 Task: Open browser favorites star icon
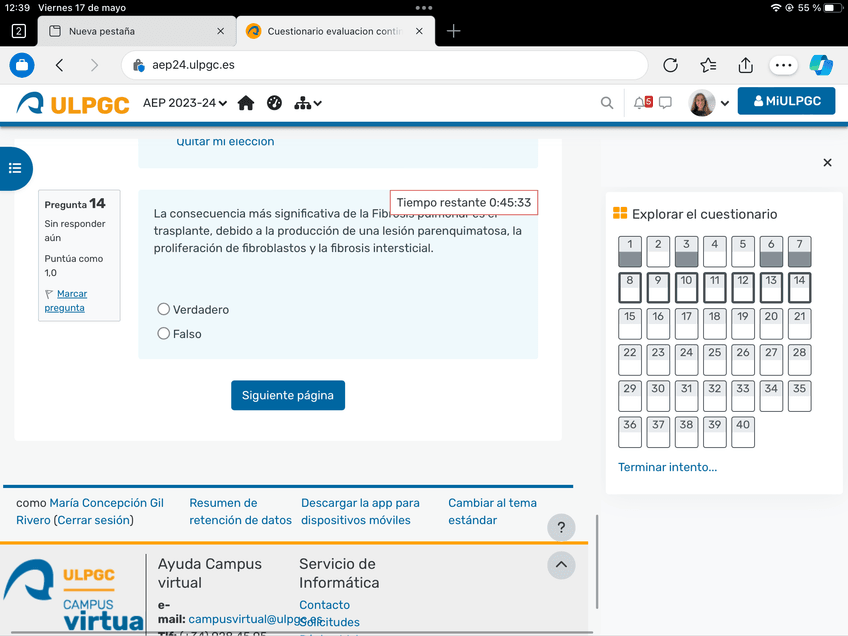(x=708, y=65)
